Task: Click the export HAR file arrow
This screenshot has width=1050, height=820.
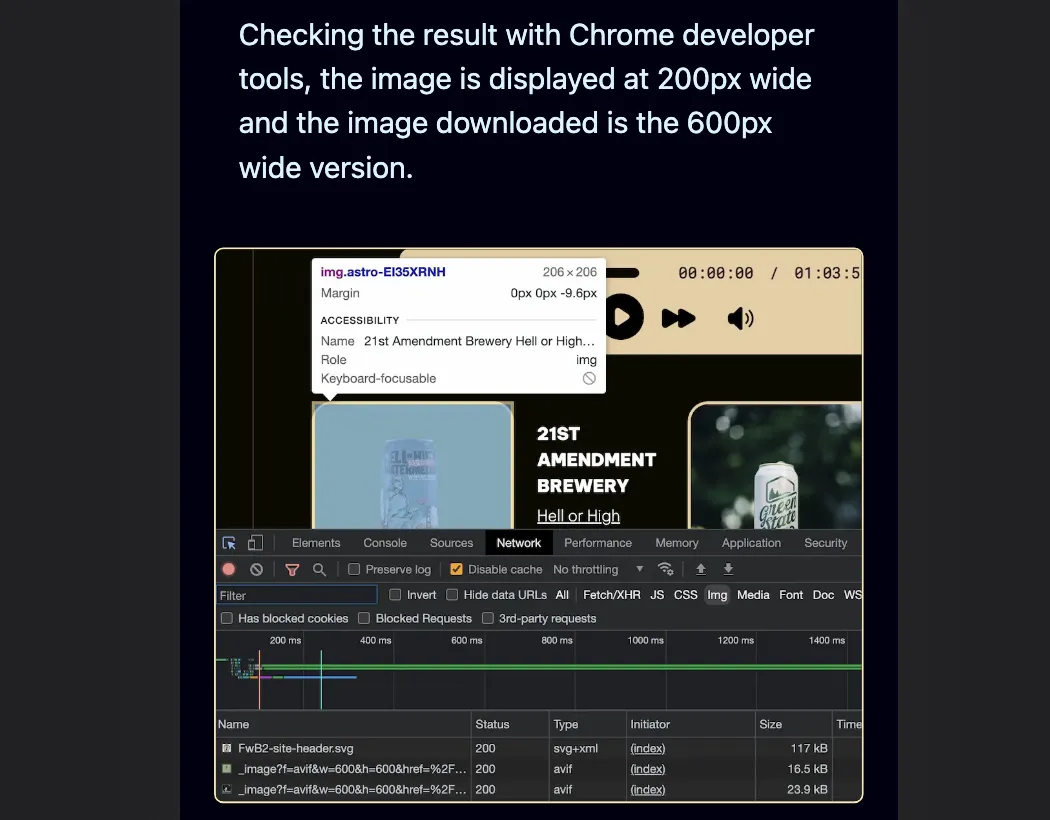Action: coord(729,568)
